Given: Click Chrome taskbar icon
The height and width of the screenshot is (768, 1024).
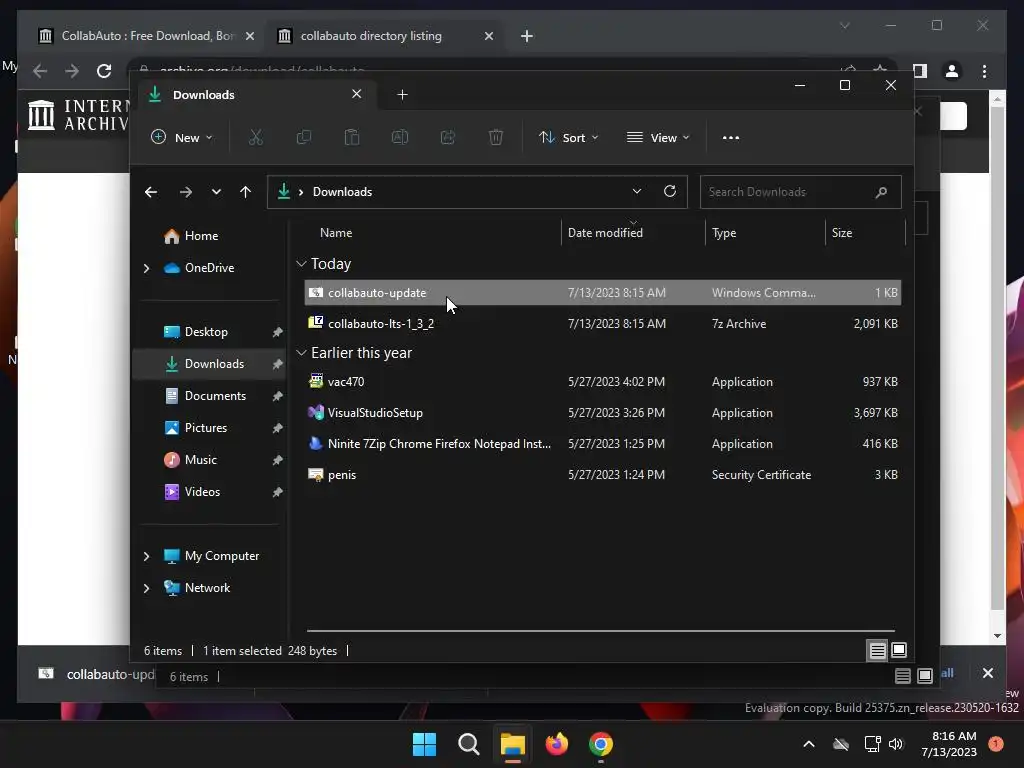Looking at the screenshot, I should (x=601, y=744).
